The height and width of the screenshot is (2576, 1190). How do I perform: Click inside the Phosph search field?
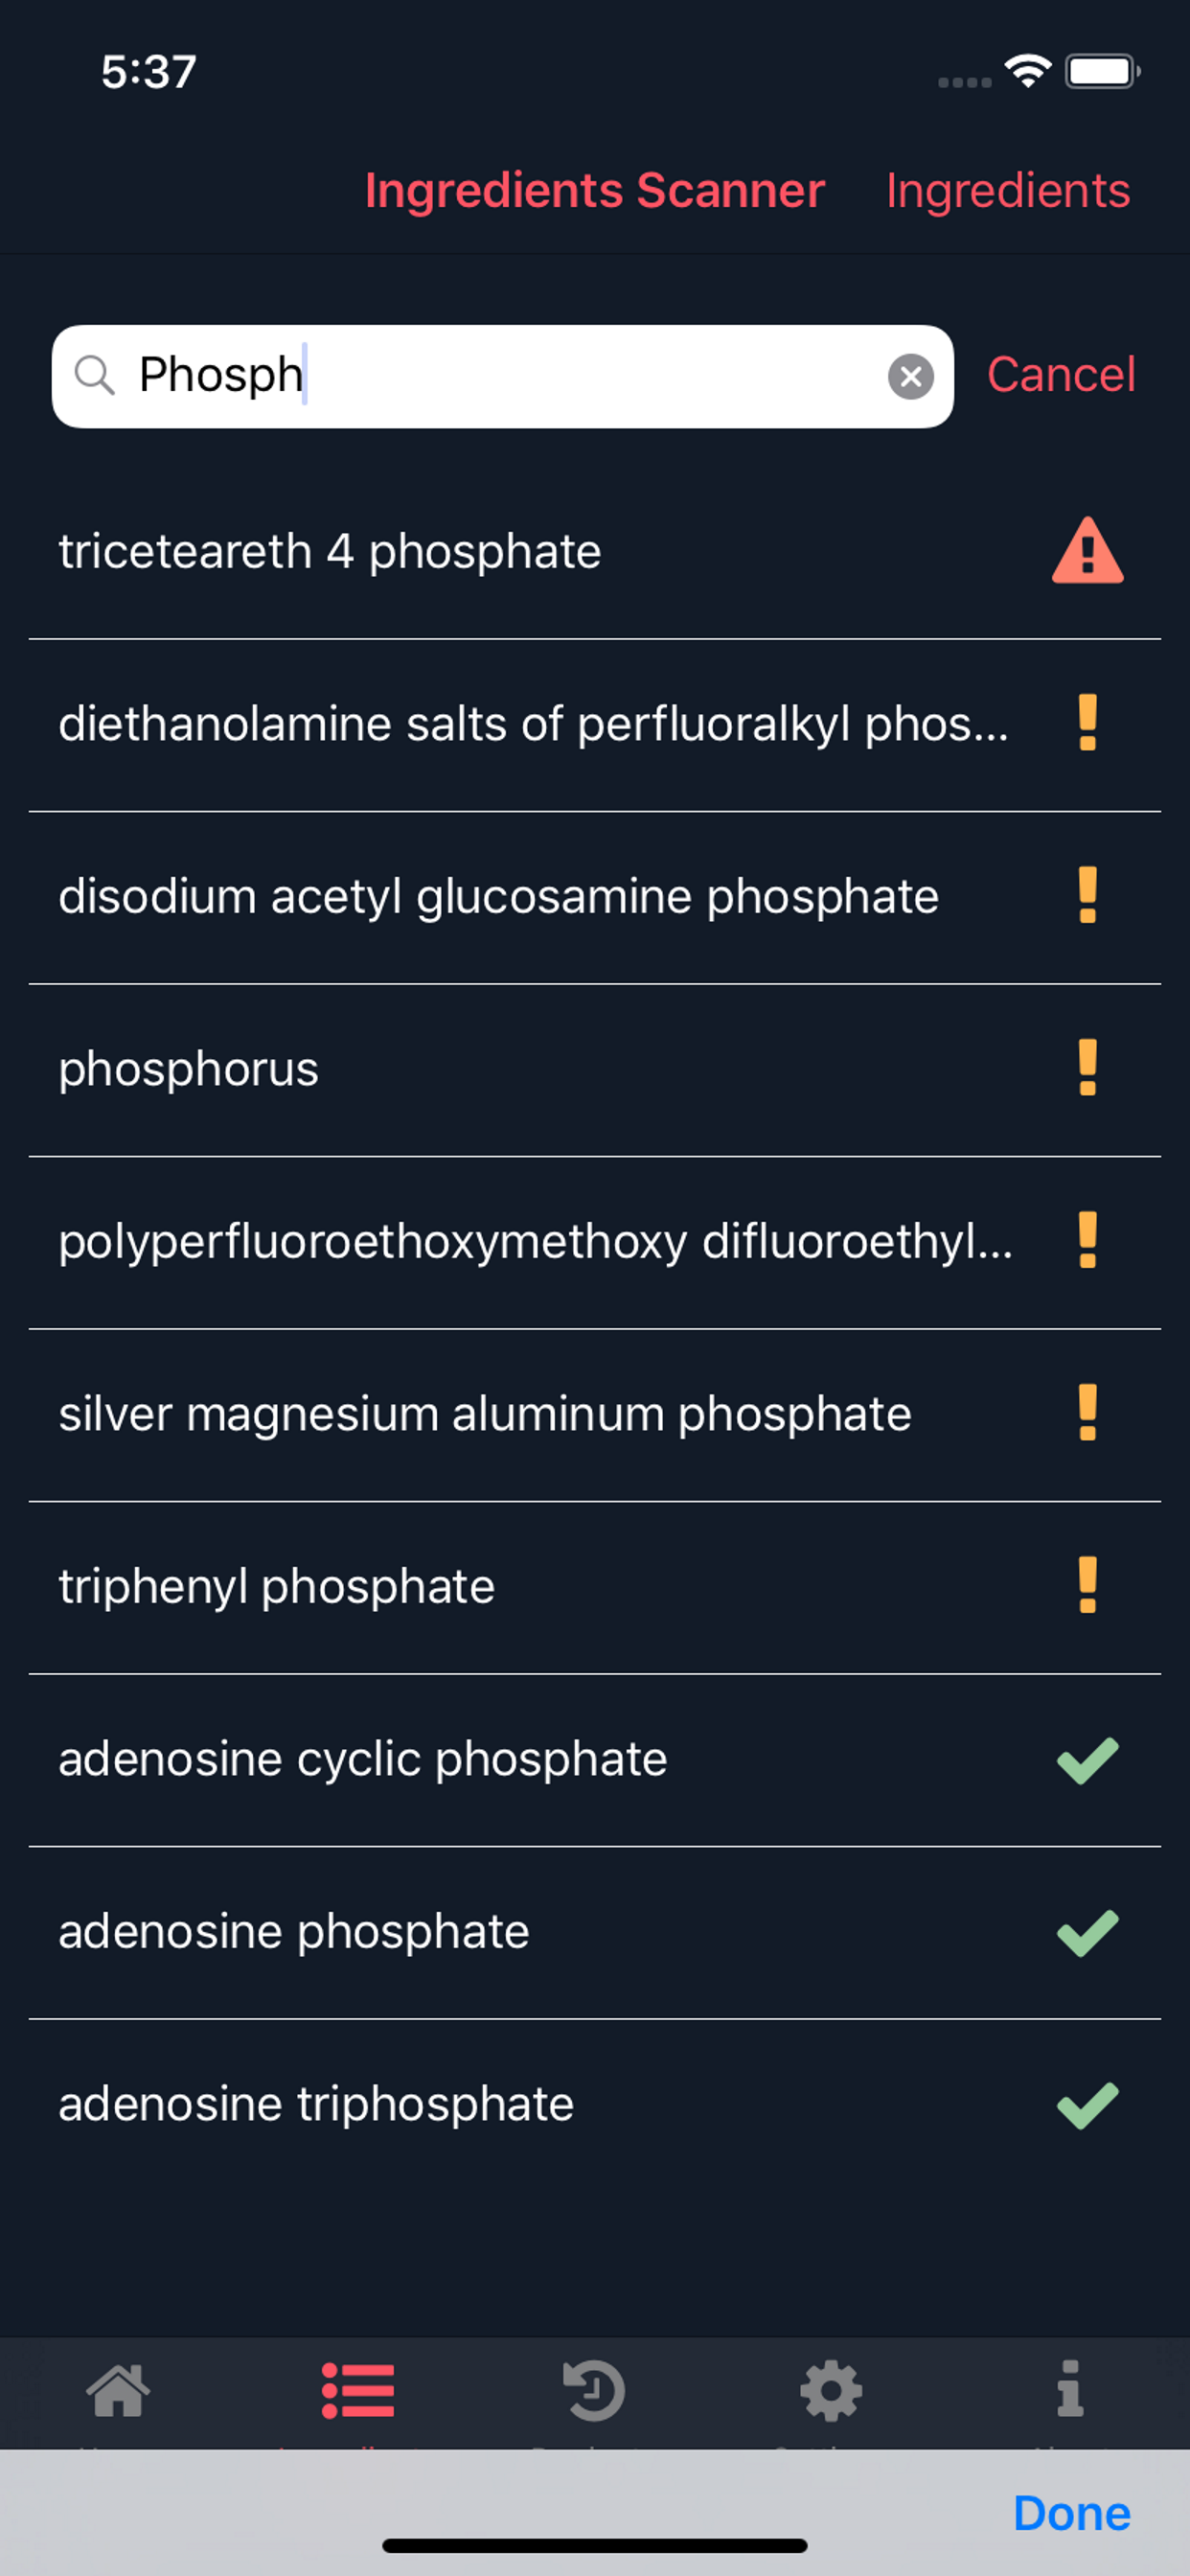(502, 377)
